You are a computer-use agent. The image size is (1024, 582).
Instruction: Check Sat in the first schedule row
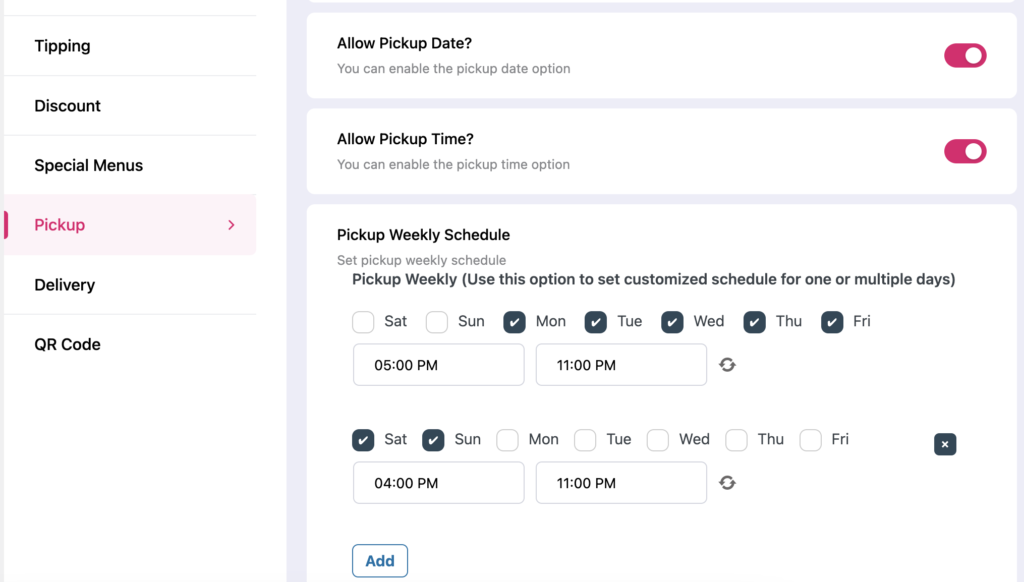[x=363, y=322]
